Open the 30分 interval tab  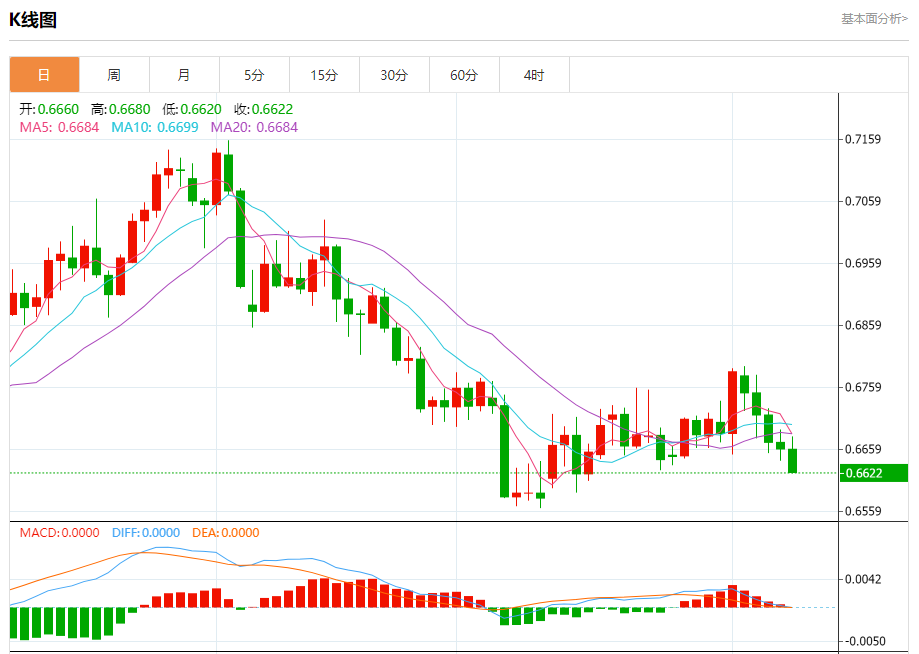(394, 74)
